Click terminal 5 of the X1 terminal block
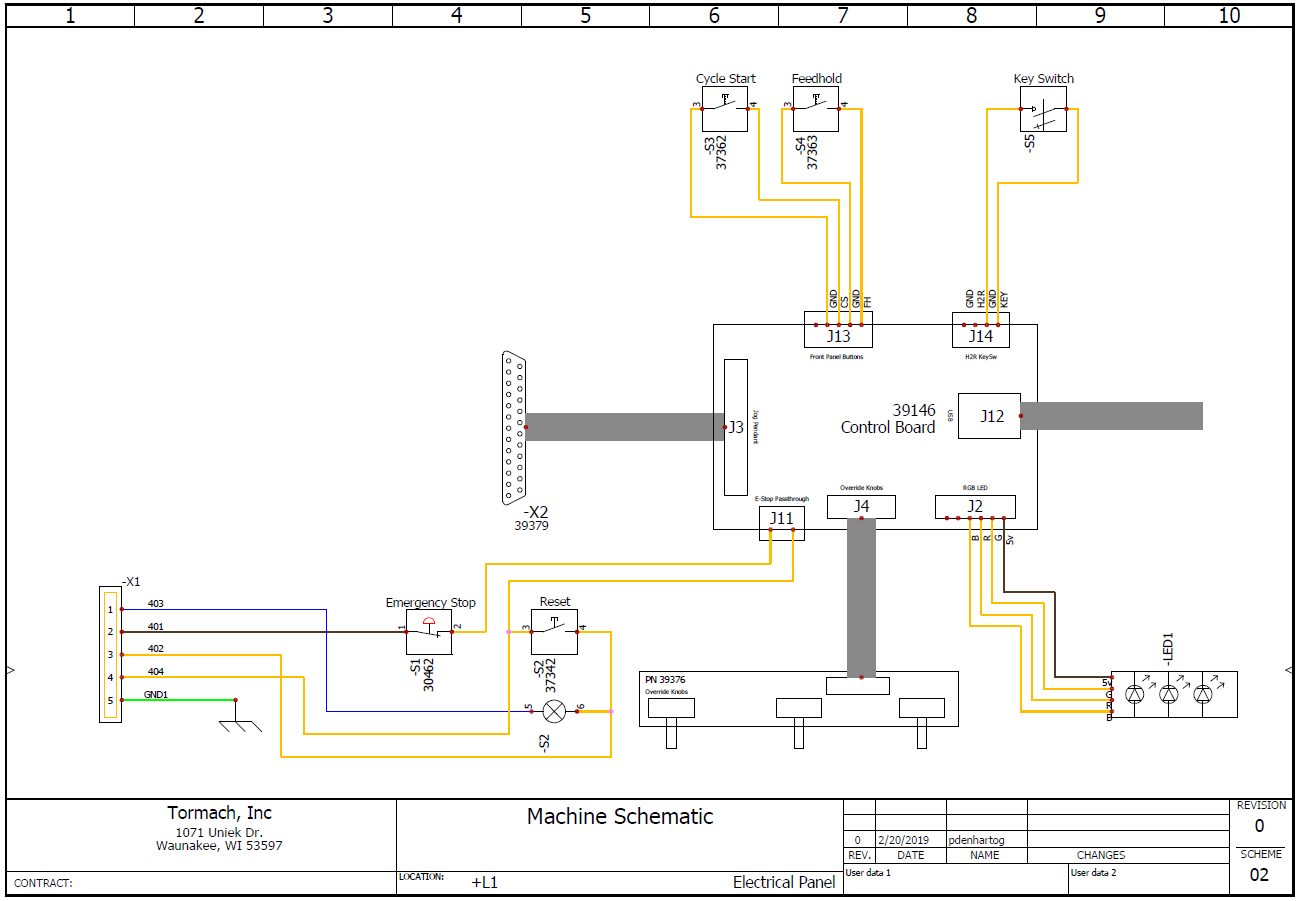1299x901 pixels. 110,700
